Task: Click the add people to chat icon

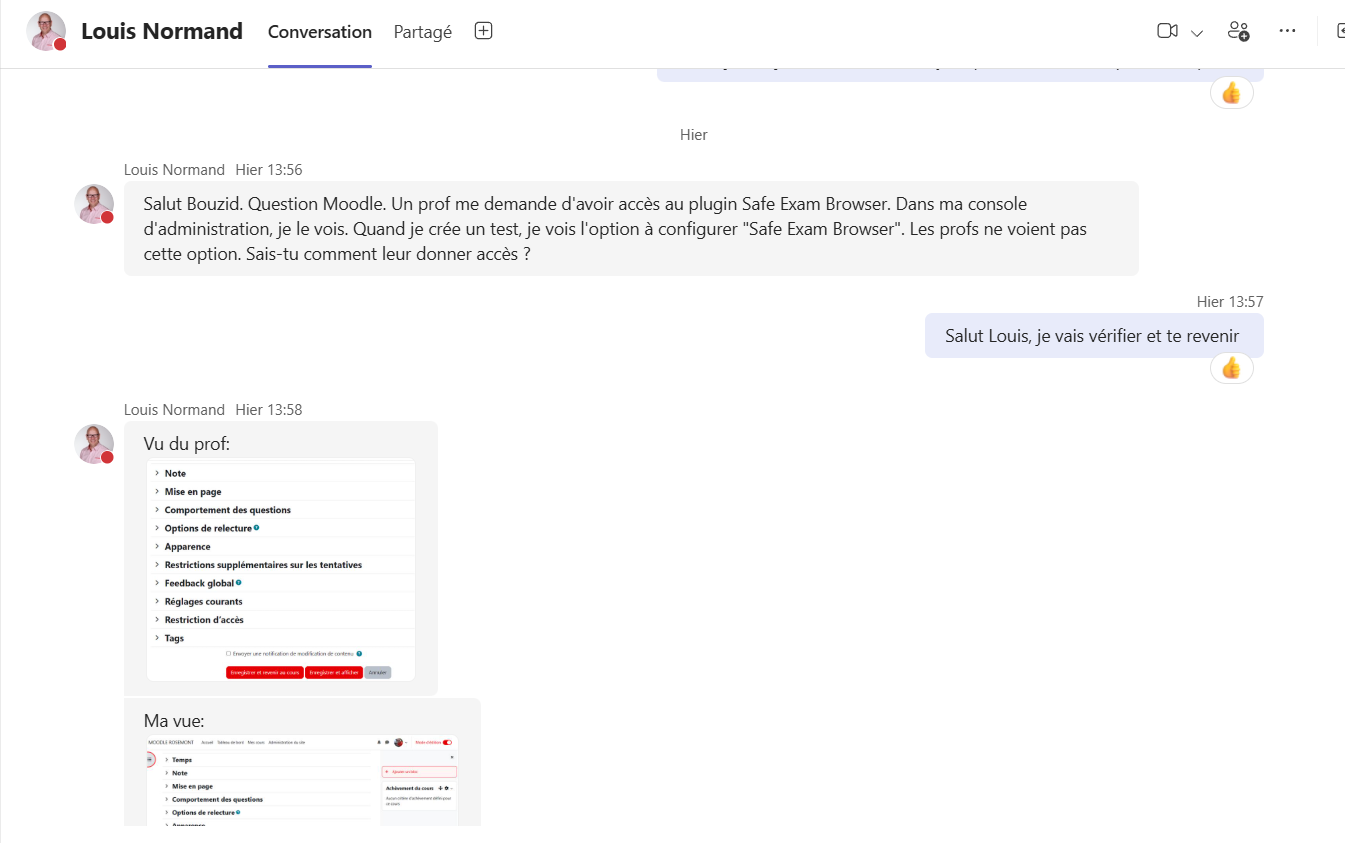Action: pos(1238,31)
